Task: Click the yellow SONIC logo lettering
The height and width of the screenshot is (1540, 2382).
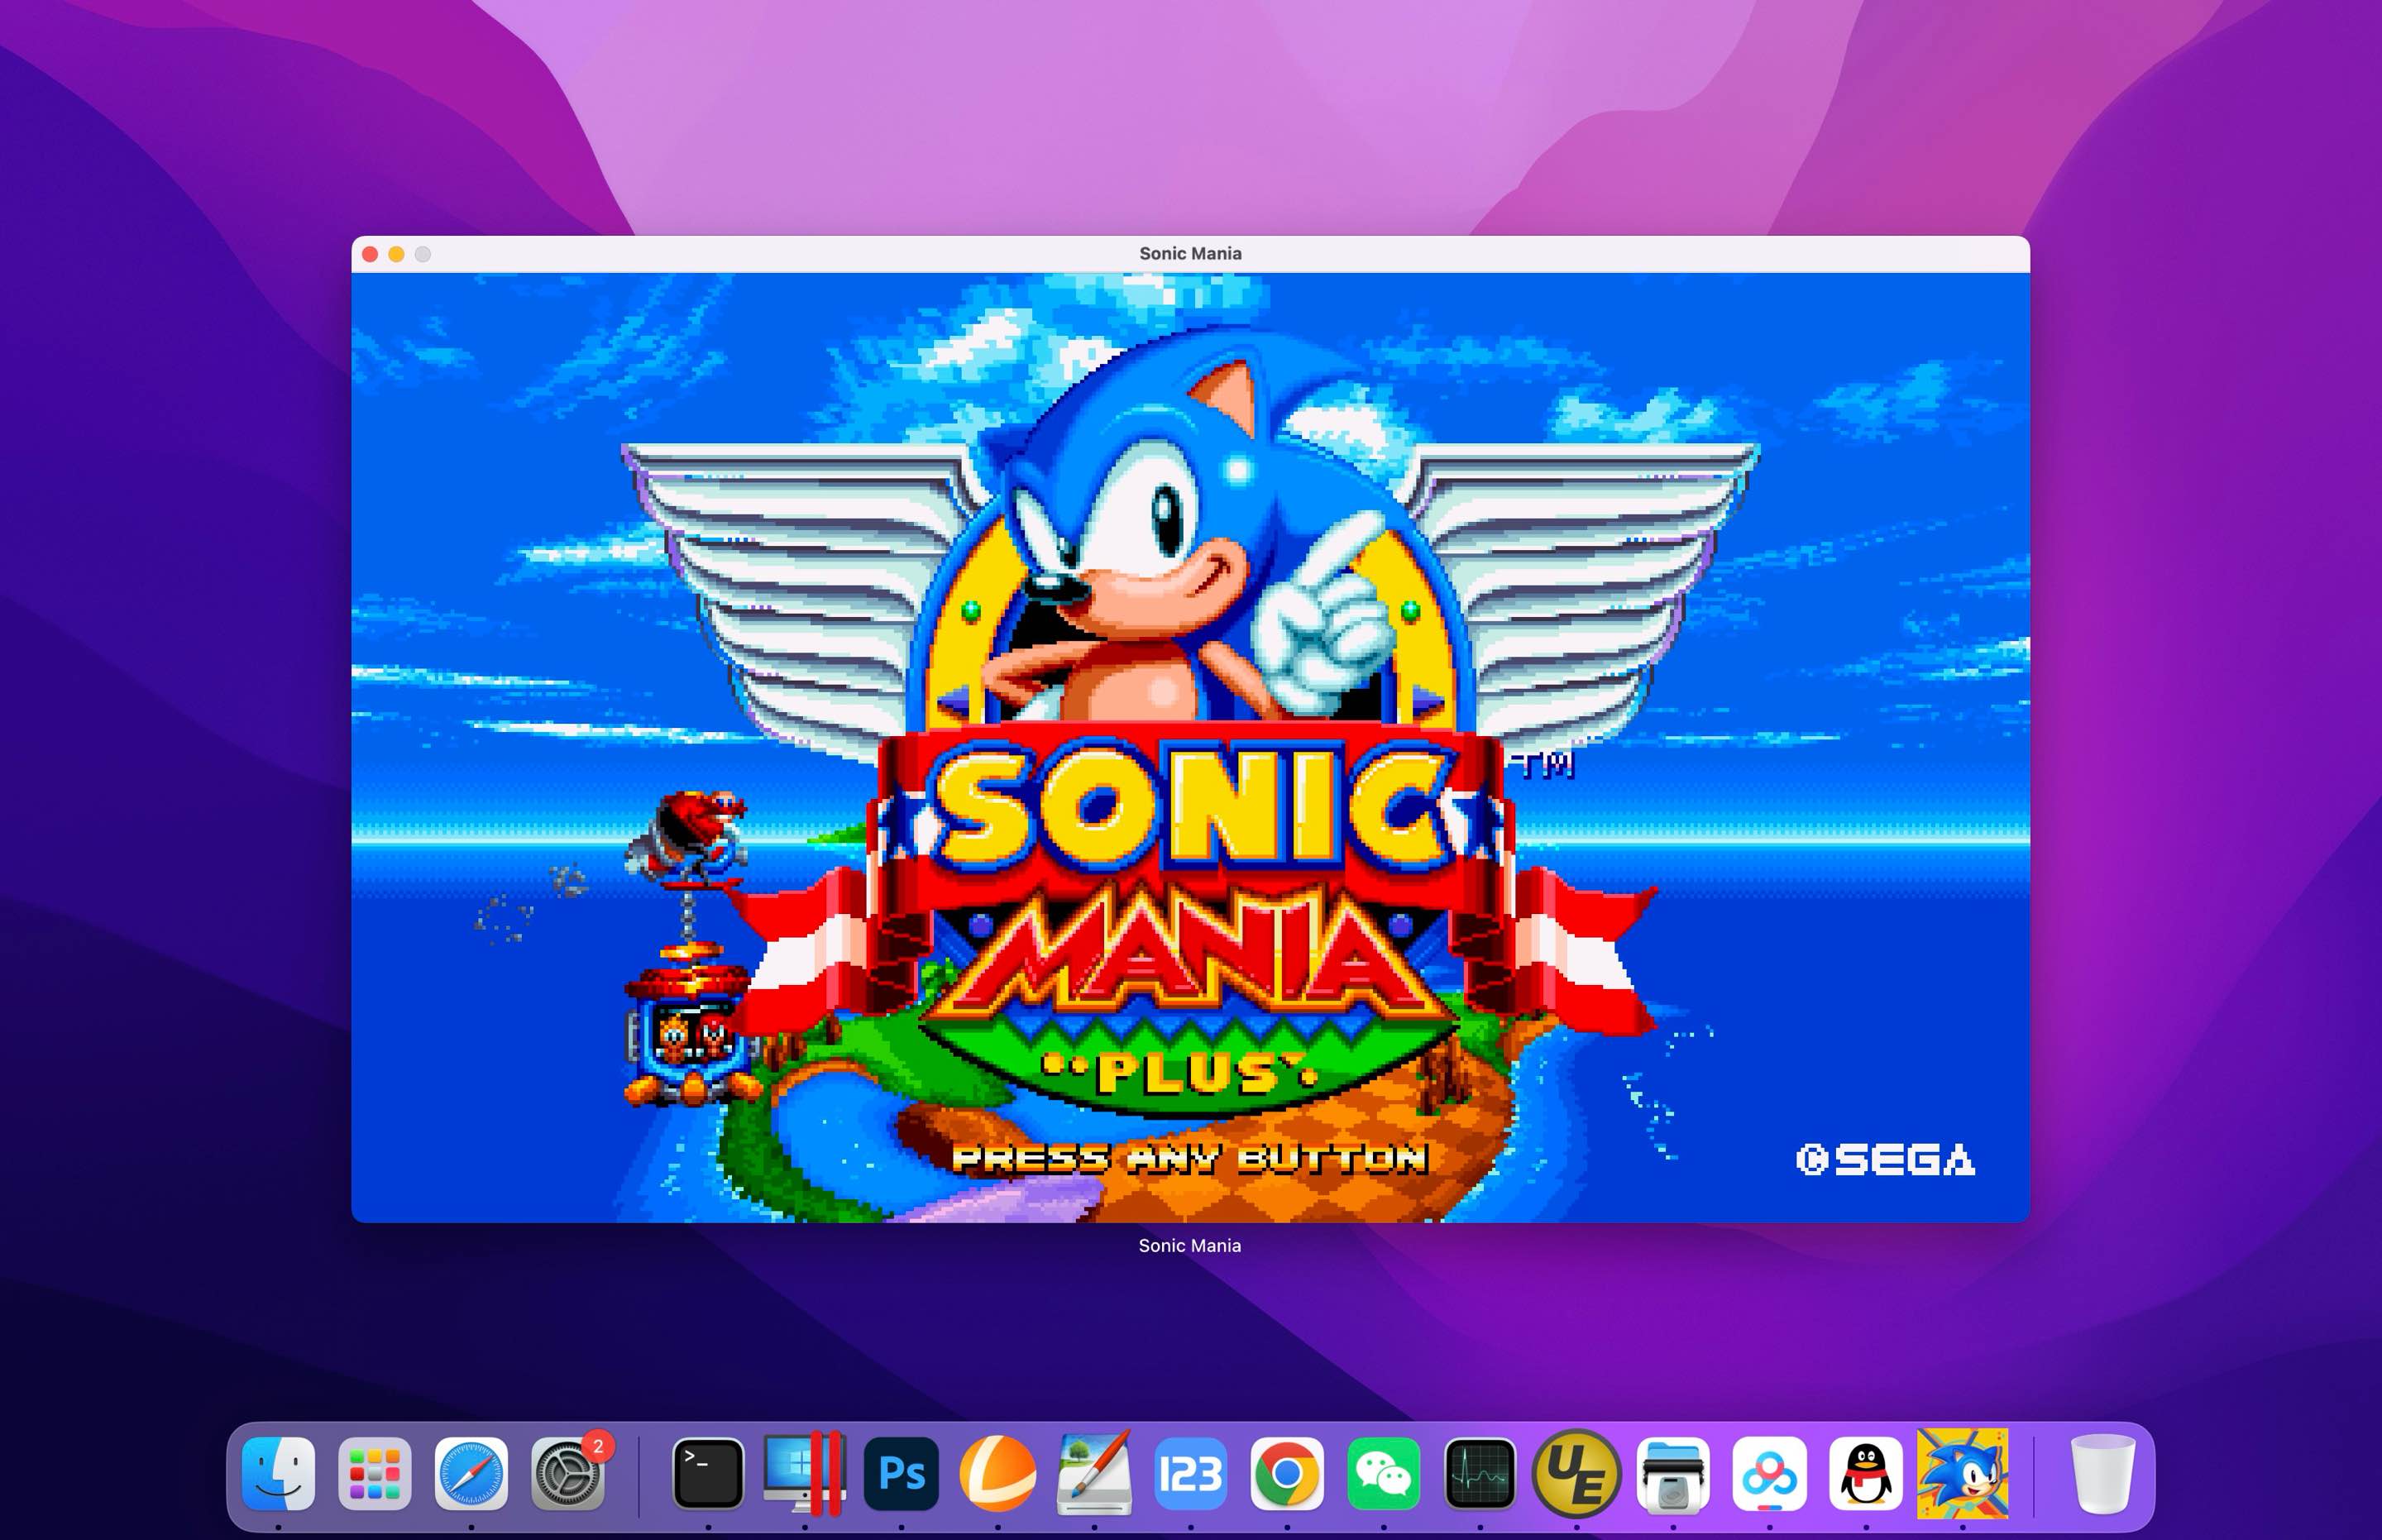Action: [1192, 808]
